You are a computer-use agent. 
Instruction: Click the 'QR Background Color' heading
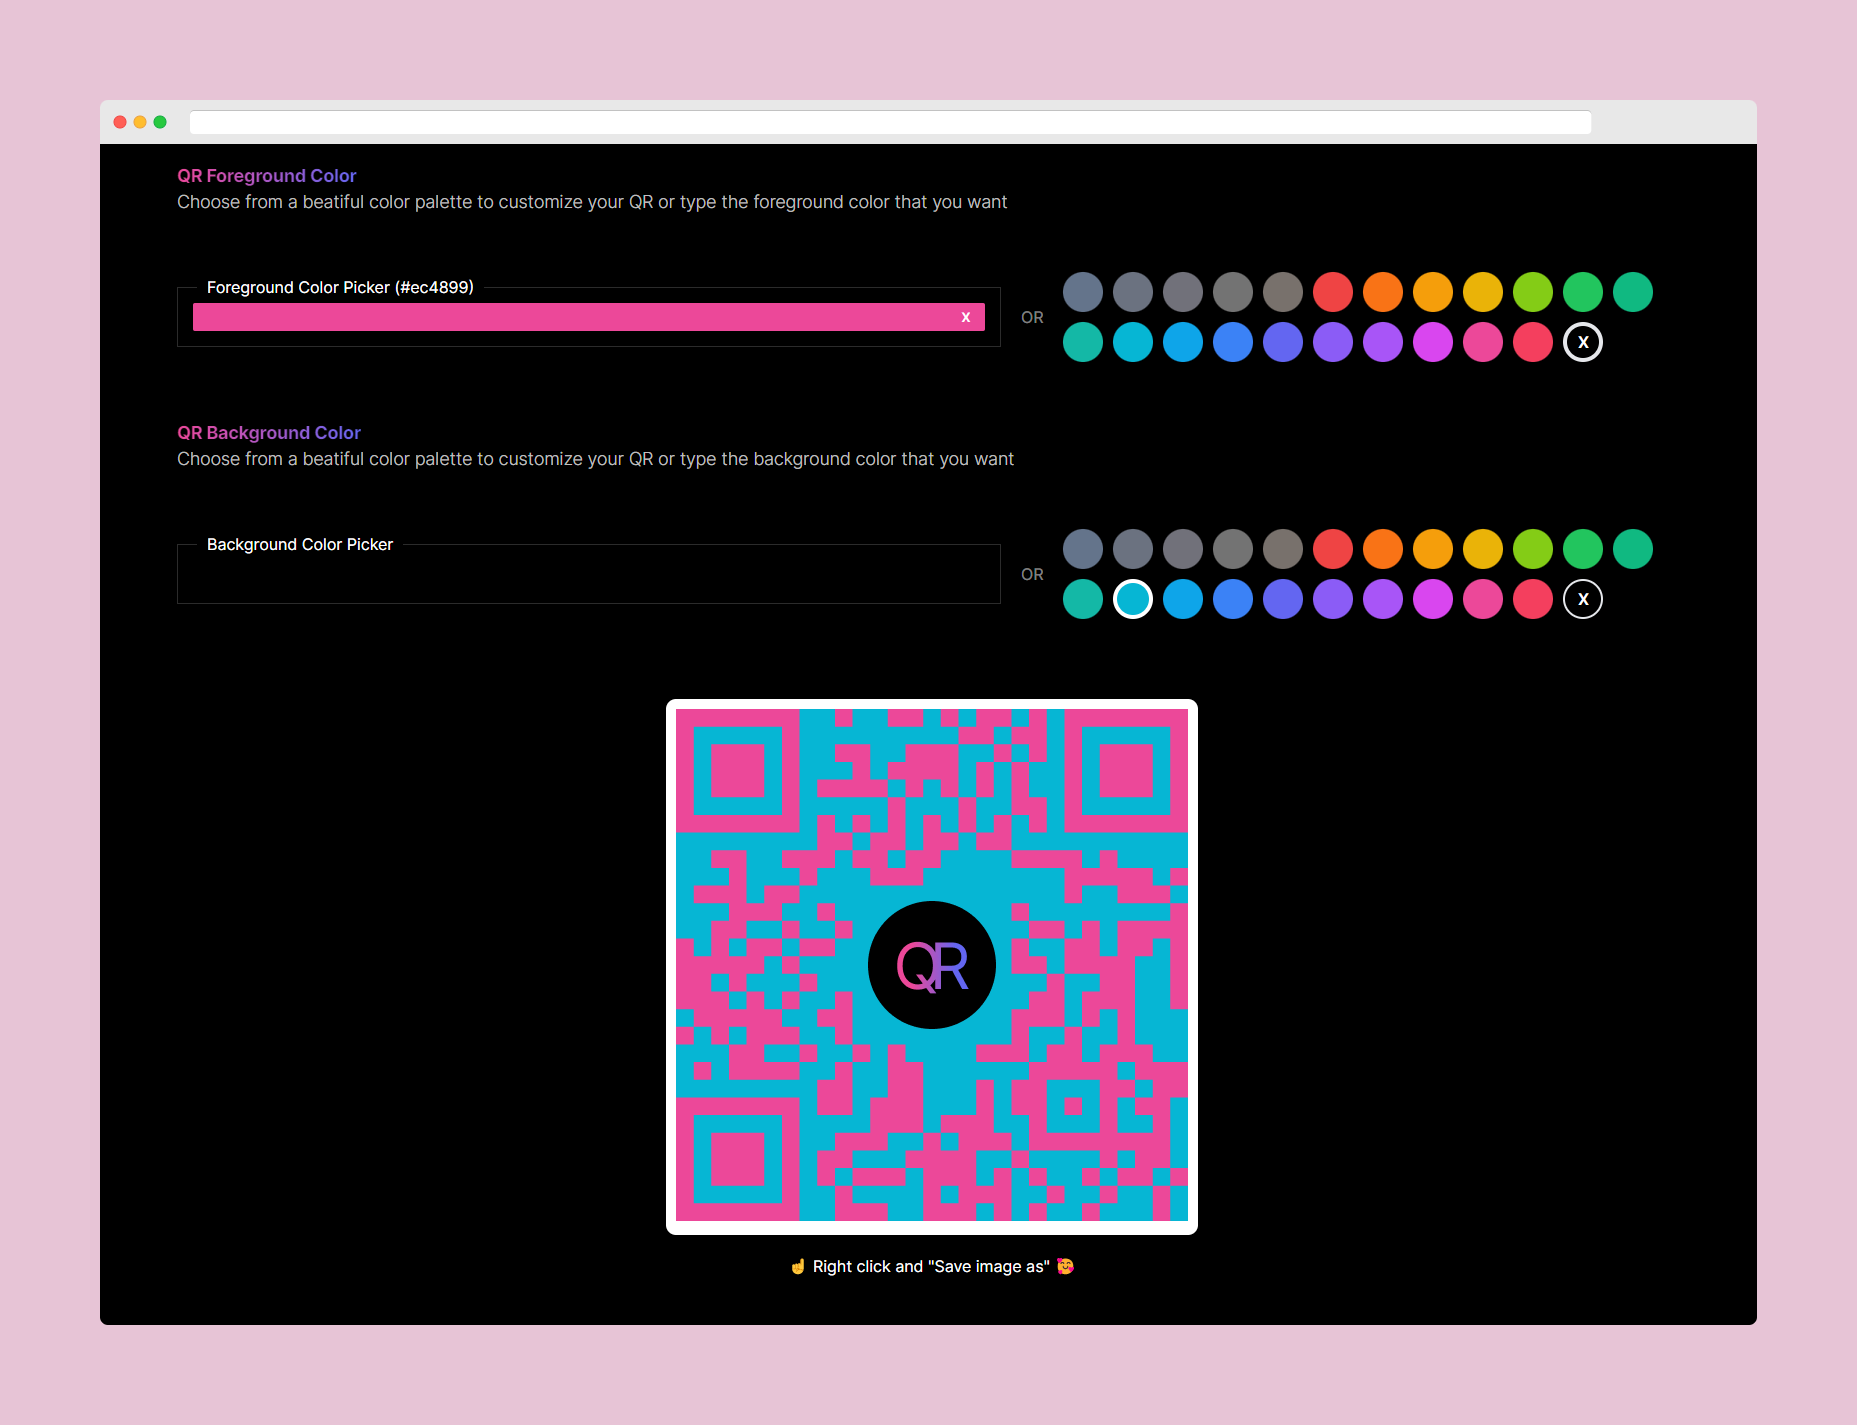pyautogui.click(x=269, y=433)
